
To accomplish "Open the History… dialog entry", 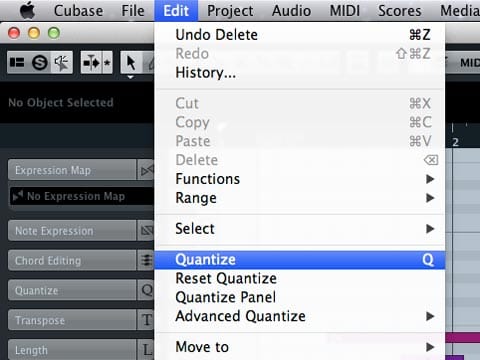I will click(x=300, y=73).
